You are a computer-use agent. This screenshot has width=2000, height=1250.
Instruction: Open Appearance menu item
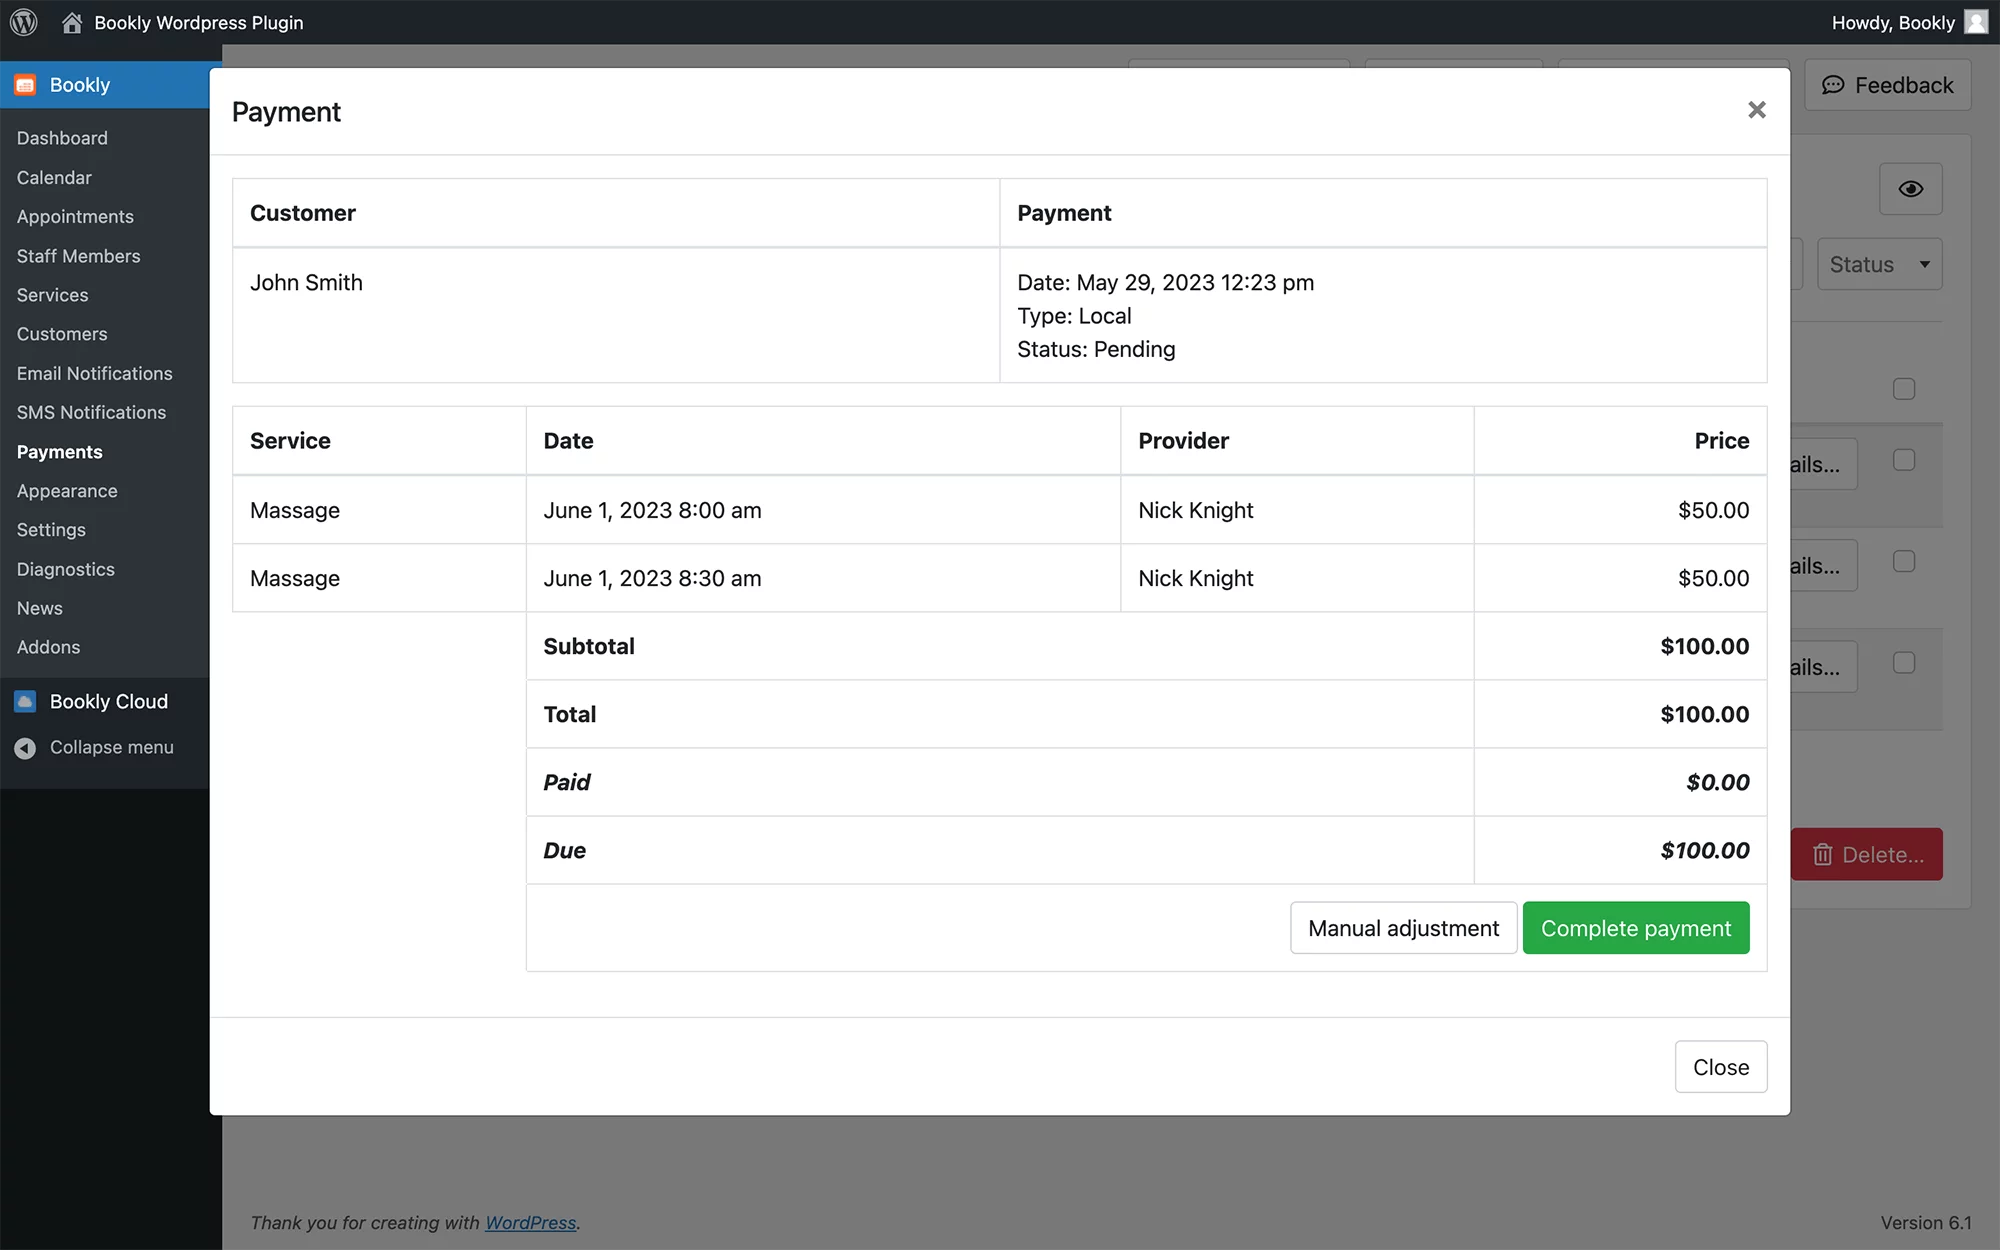pos(67,491)
